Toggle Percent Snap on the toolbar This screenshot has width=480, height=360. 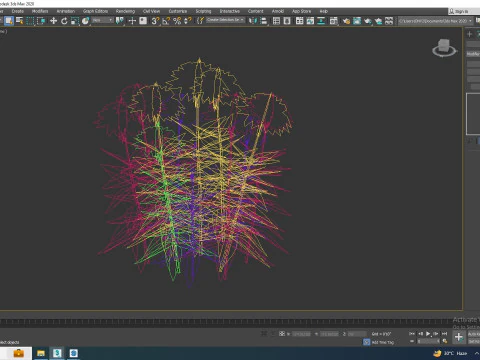click(x=177, y=21)
